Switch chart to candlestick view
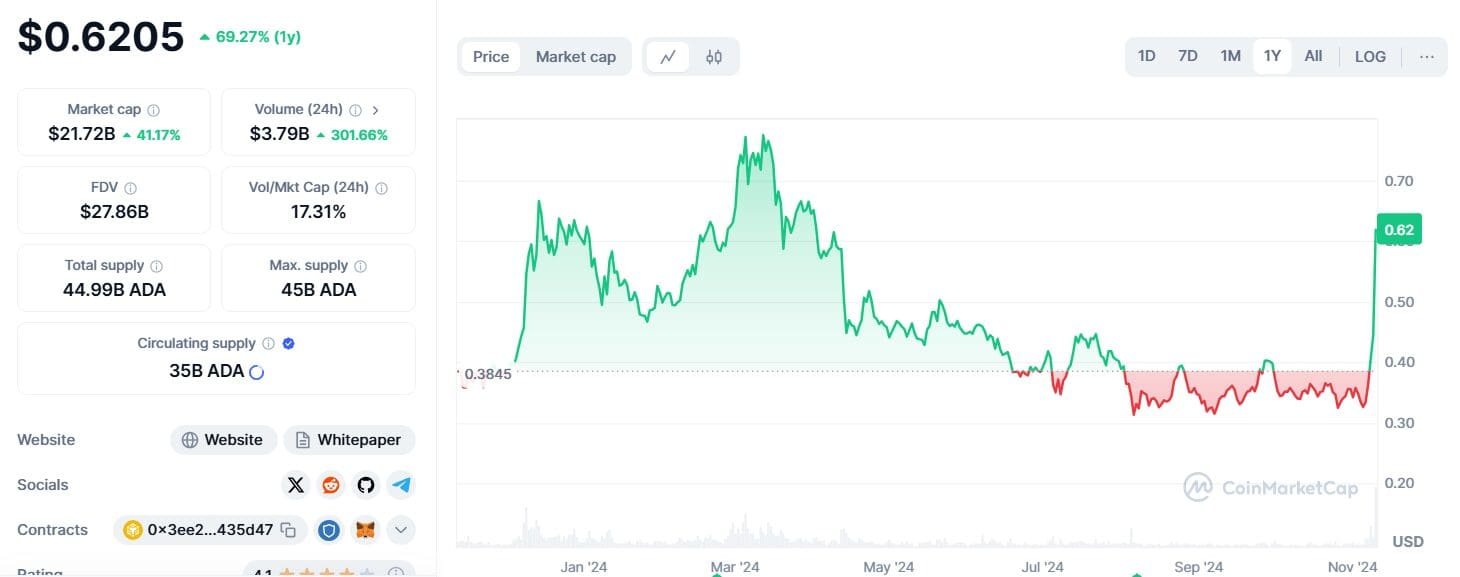 point(715,56)
